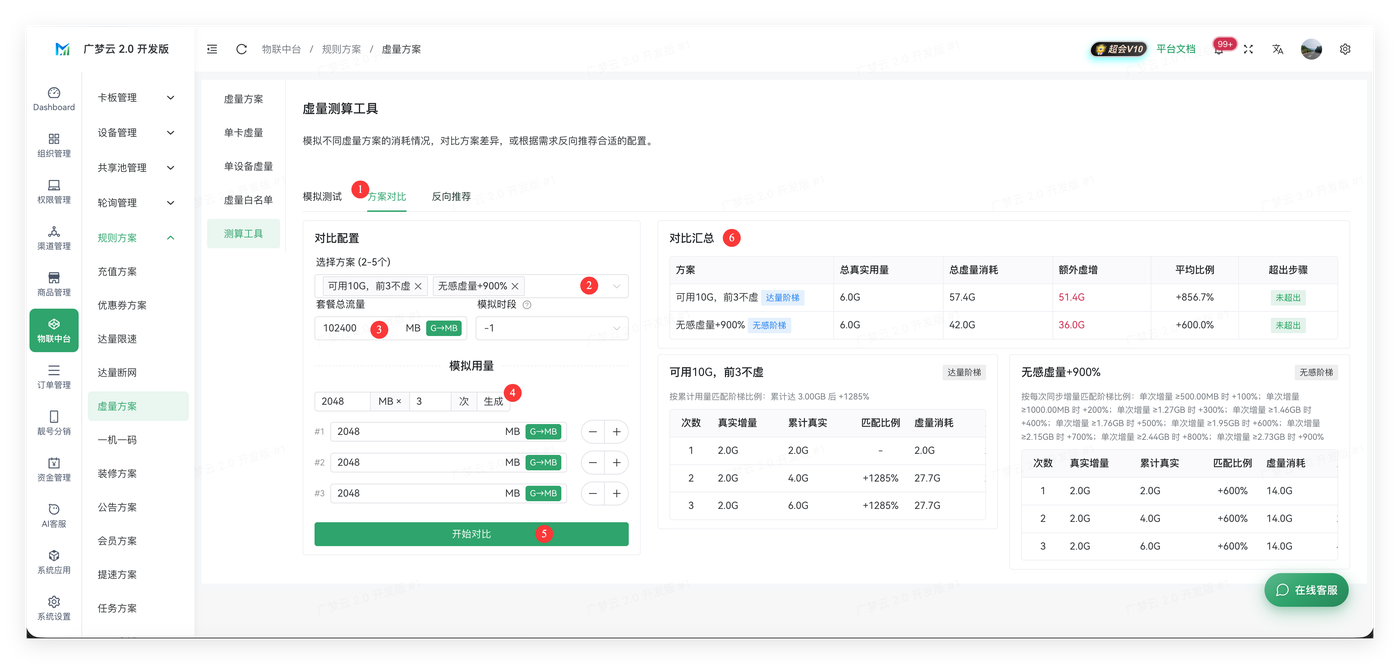1400x665 pixels.
Task: Add a row after #1 with plus
Action: click(x=617, y=432)
